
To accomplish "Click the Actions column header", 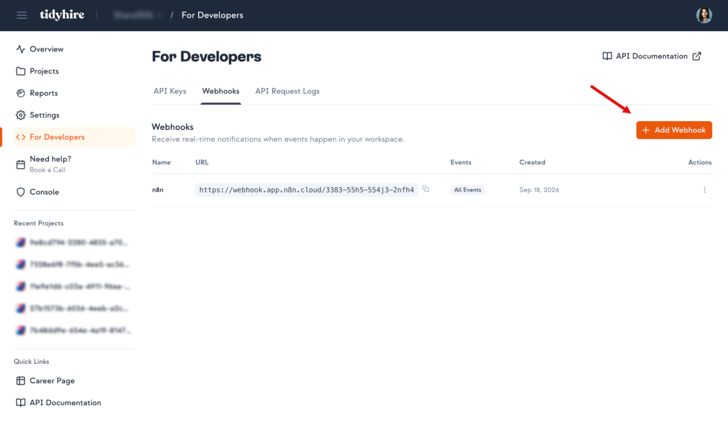I will point(700,162).
